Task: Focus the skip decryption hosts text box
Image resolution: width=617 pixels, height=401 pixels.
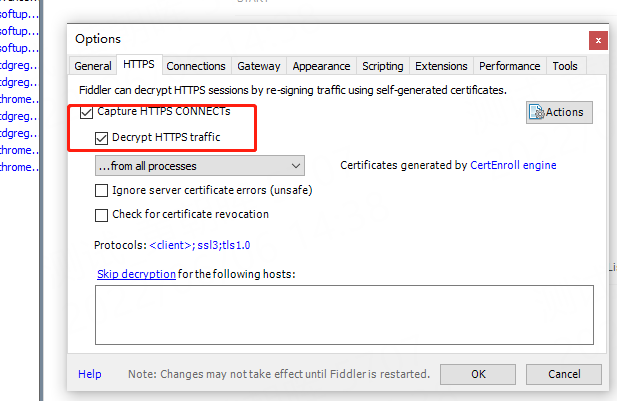Action: pyautogui.click(x=344, y=315)
